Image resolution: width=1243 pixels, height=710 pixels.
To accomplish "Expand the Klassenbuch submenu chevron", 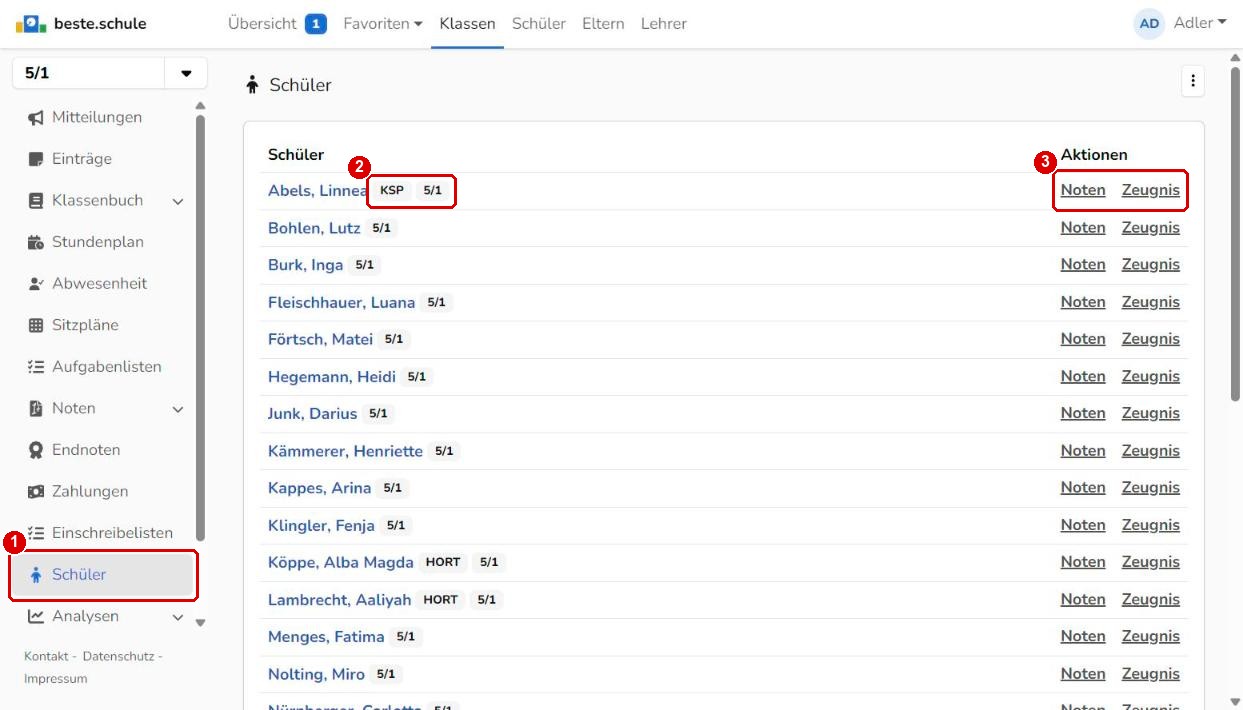I will (179, 201).
